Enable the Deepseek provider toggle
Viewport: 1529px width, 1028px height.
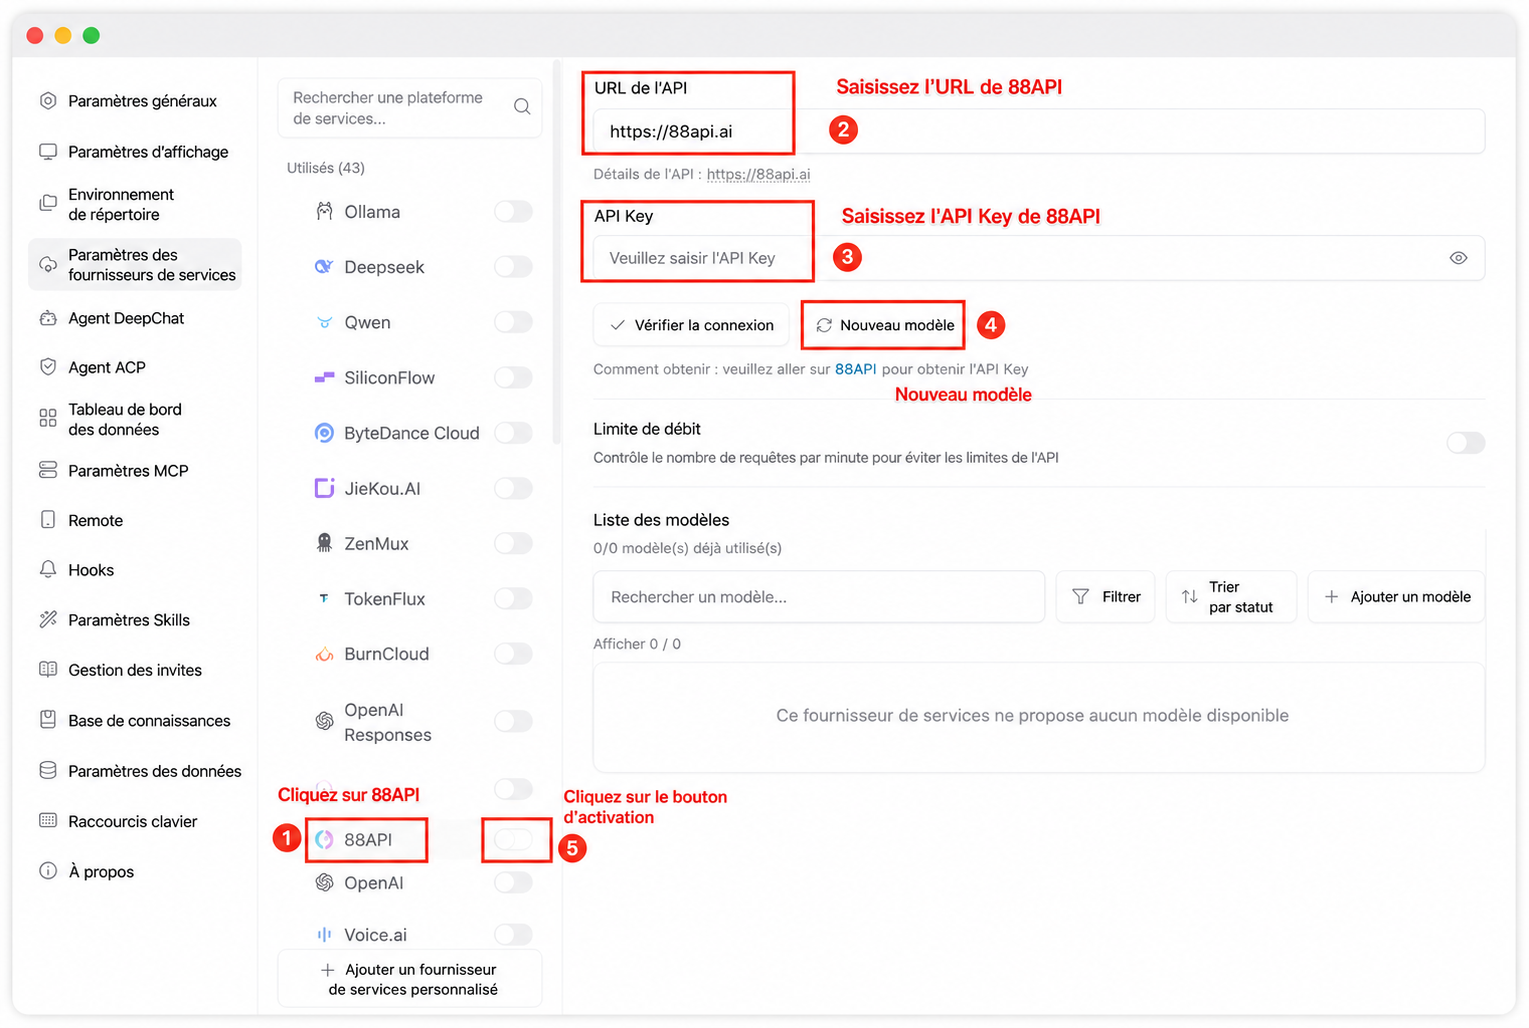[514, 266]
